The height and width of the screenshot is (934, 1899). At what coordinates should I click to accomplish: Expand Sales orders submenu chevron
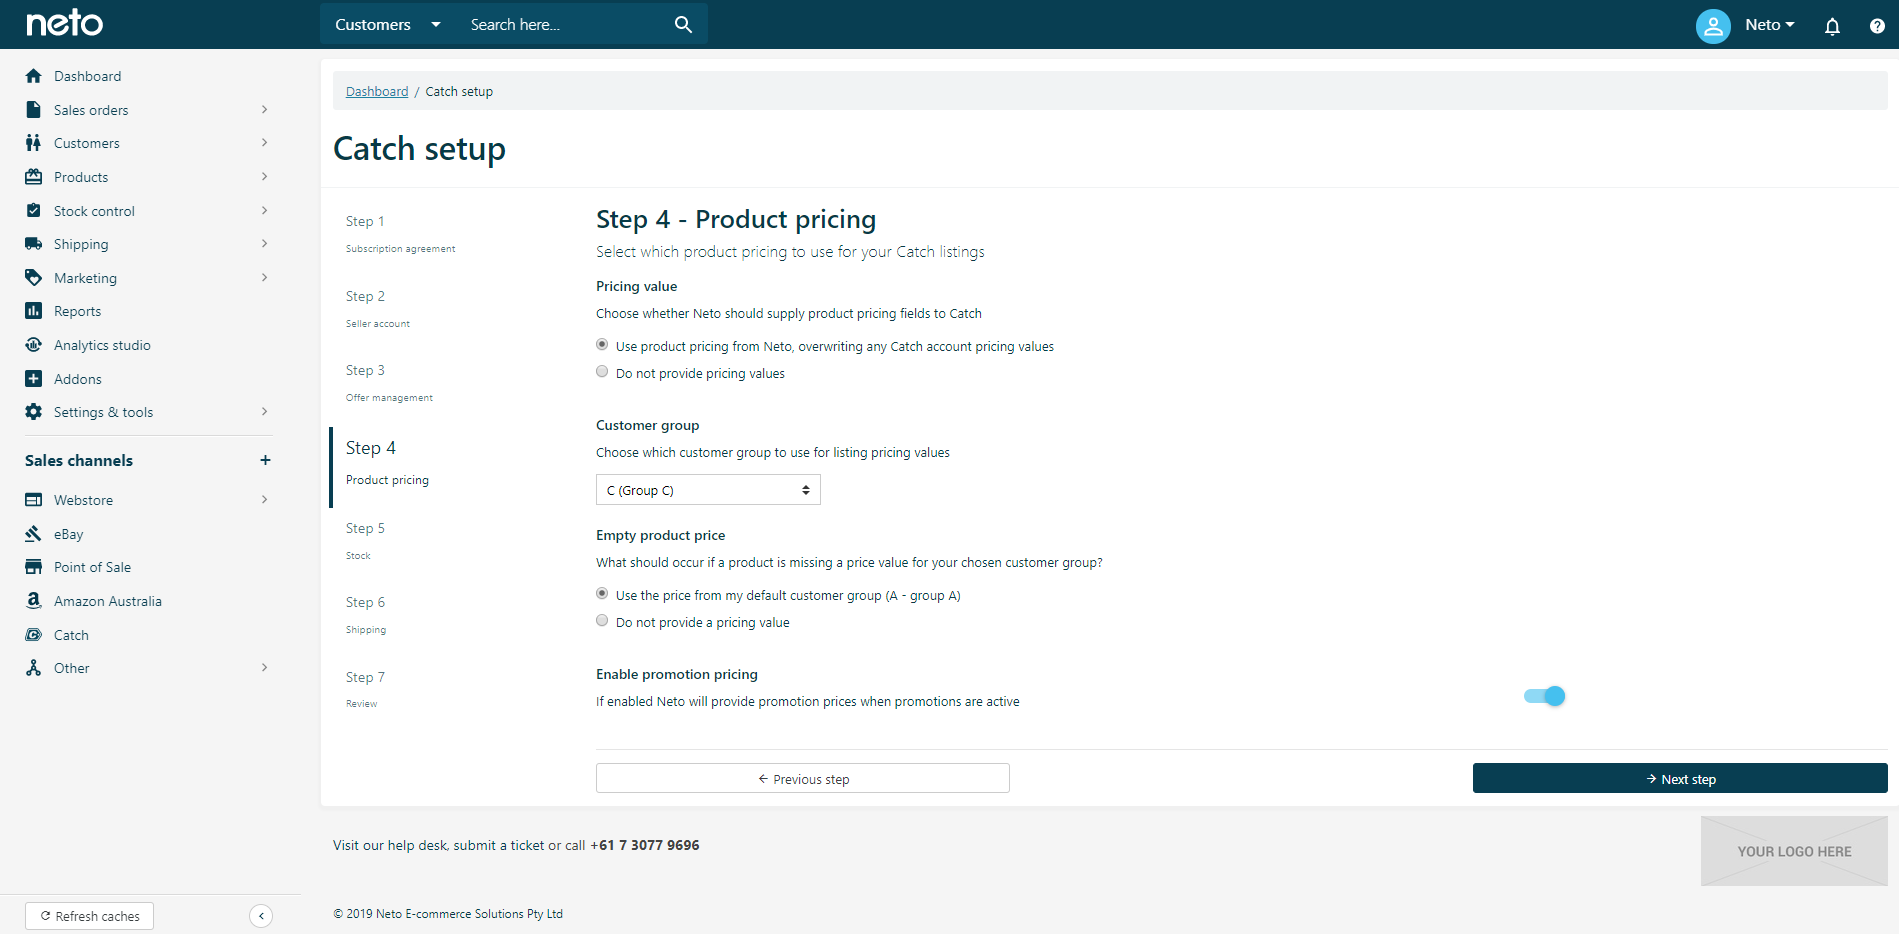[x=264, y=110]
